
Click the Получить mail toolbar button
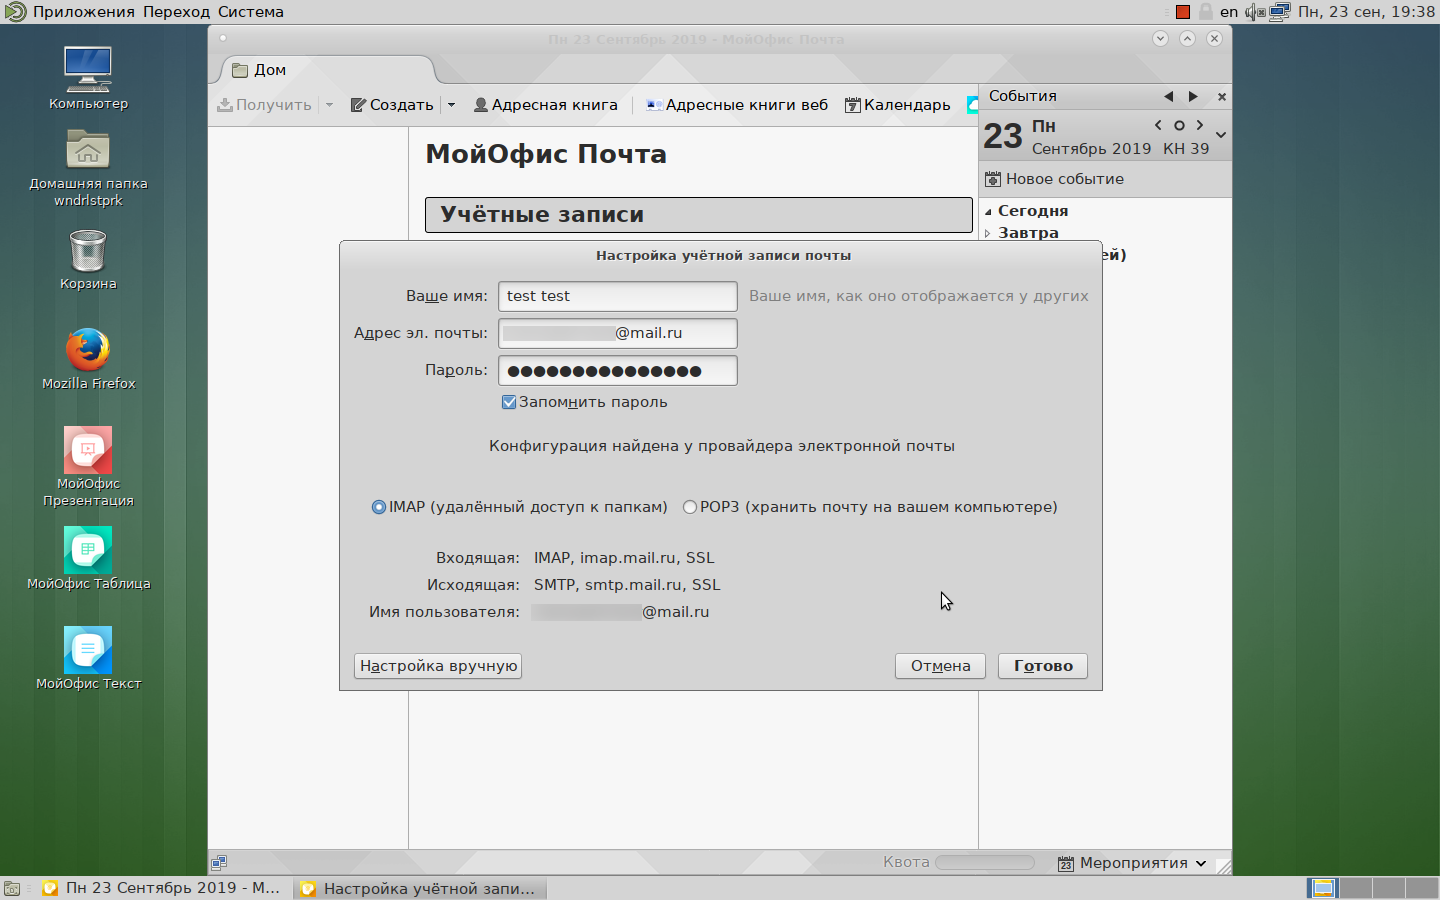click(265, 105)
